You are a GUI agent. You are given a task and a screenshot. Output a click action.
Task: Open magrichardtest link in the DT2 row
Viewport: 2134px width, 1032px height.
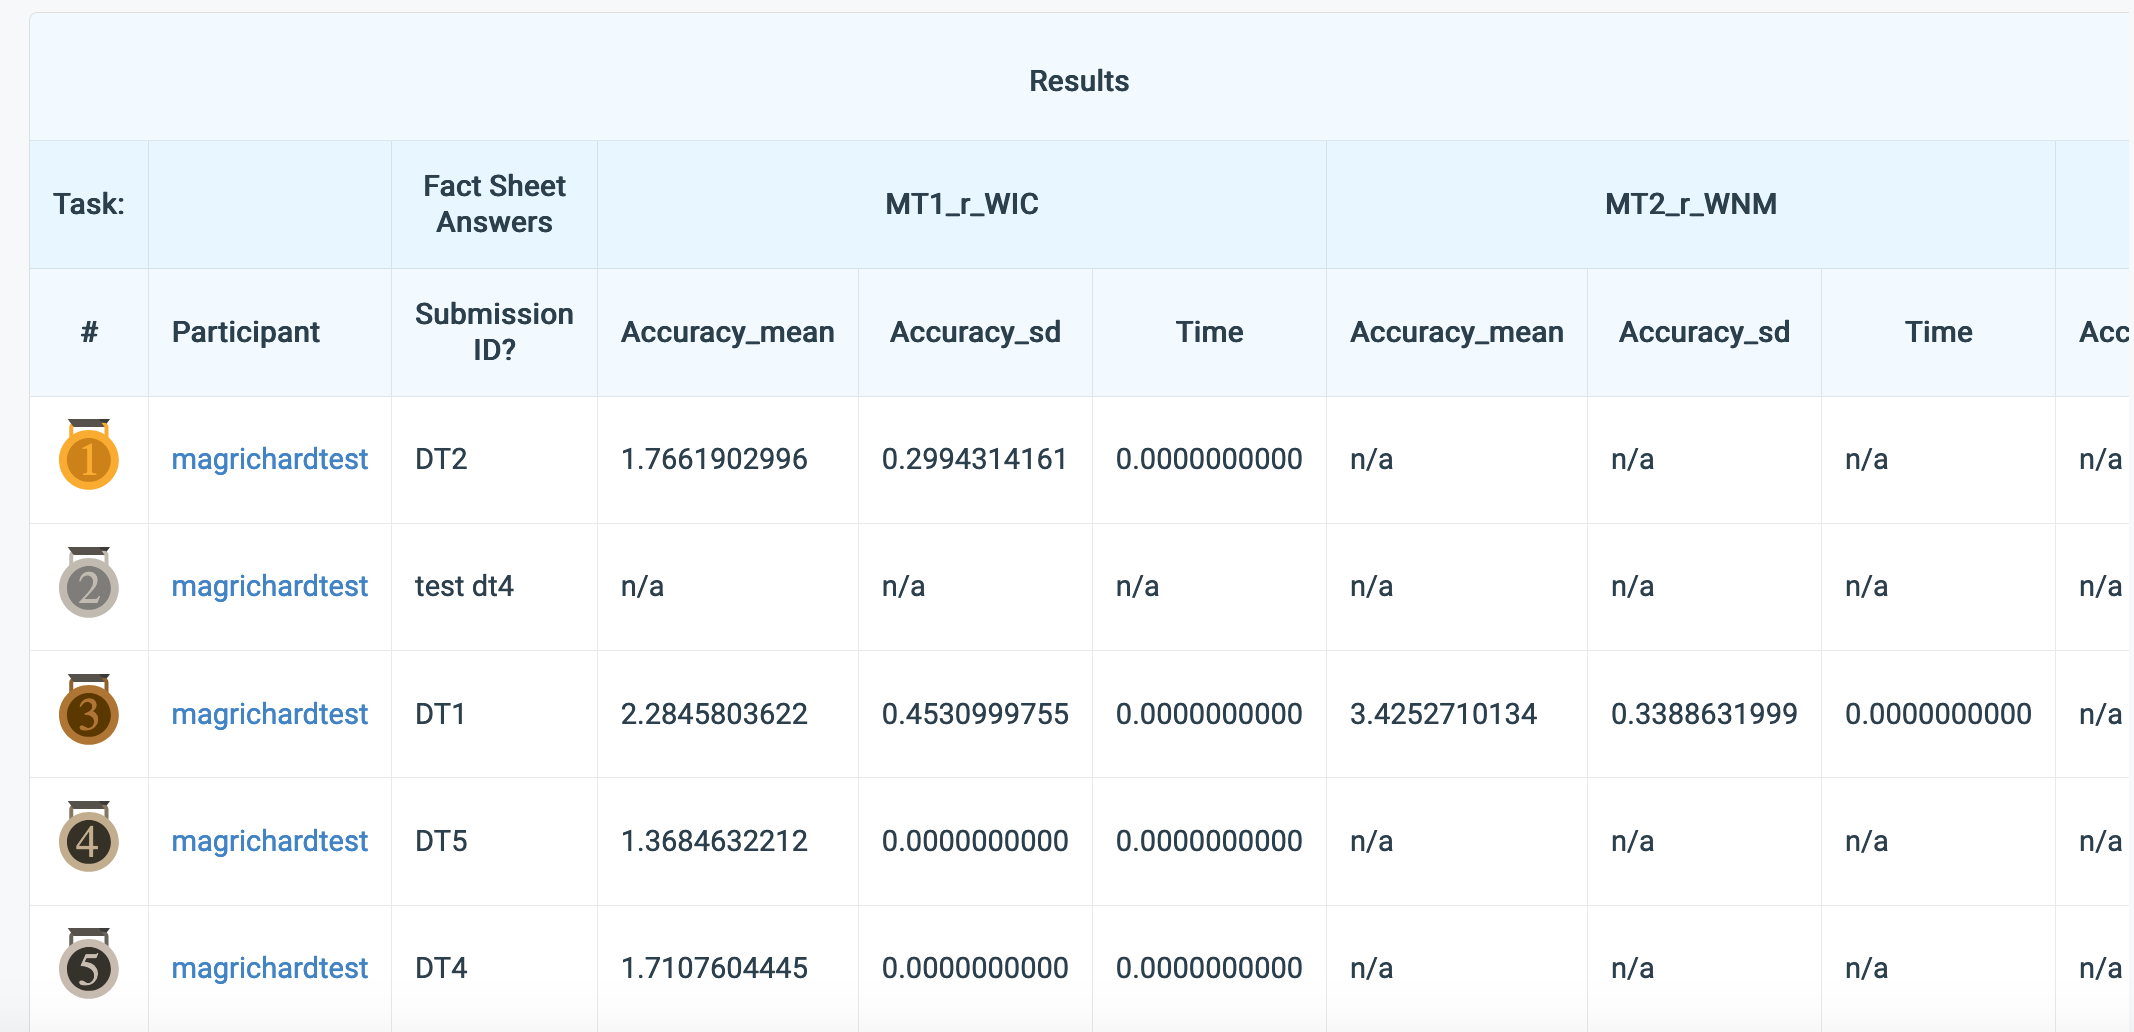point(269,459)
